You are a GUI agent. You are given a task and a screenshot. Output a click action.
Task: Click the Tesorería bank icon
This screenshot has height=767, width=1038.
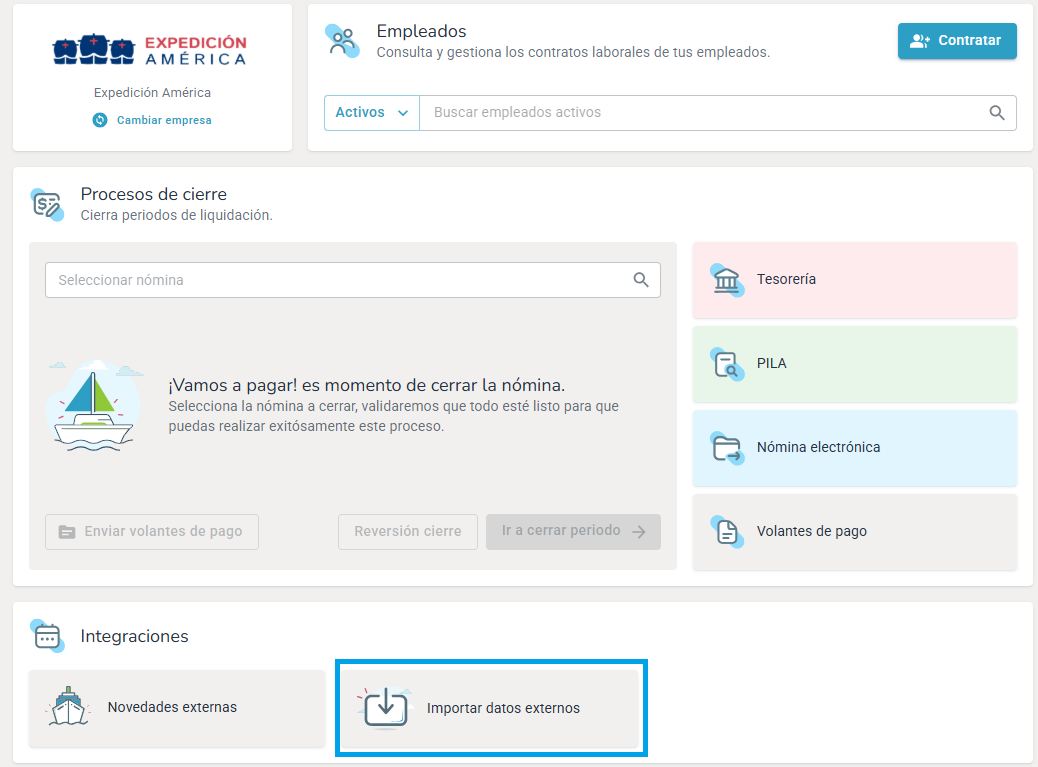tap(727, 280)
